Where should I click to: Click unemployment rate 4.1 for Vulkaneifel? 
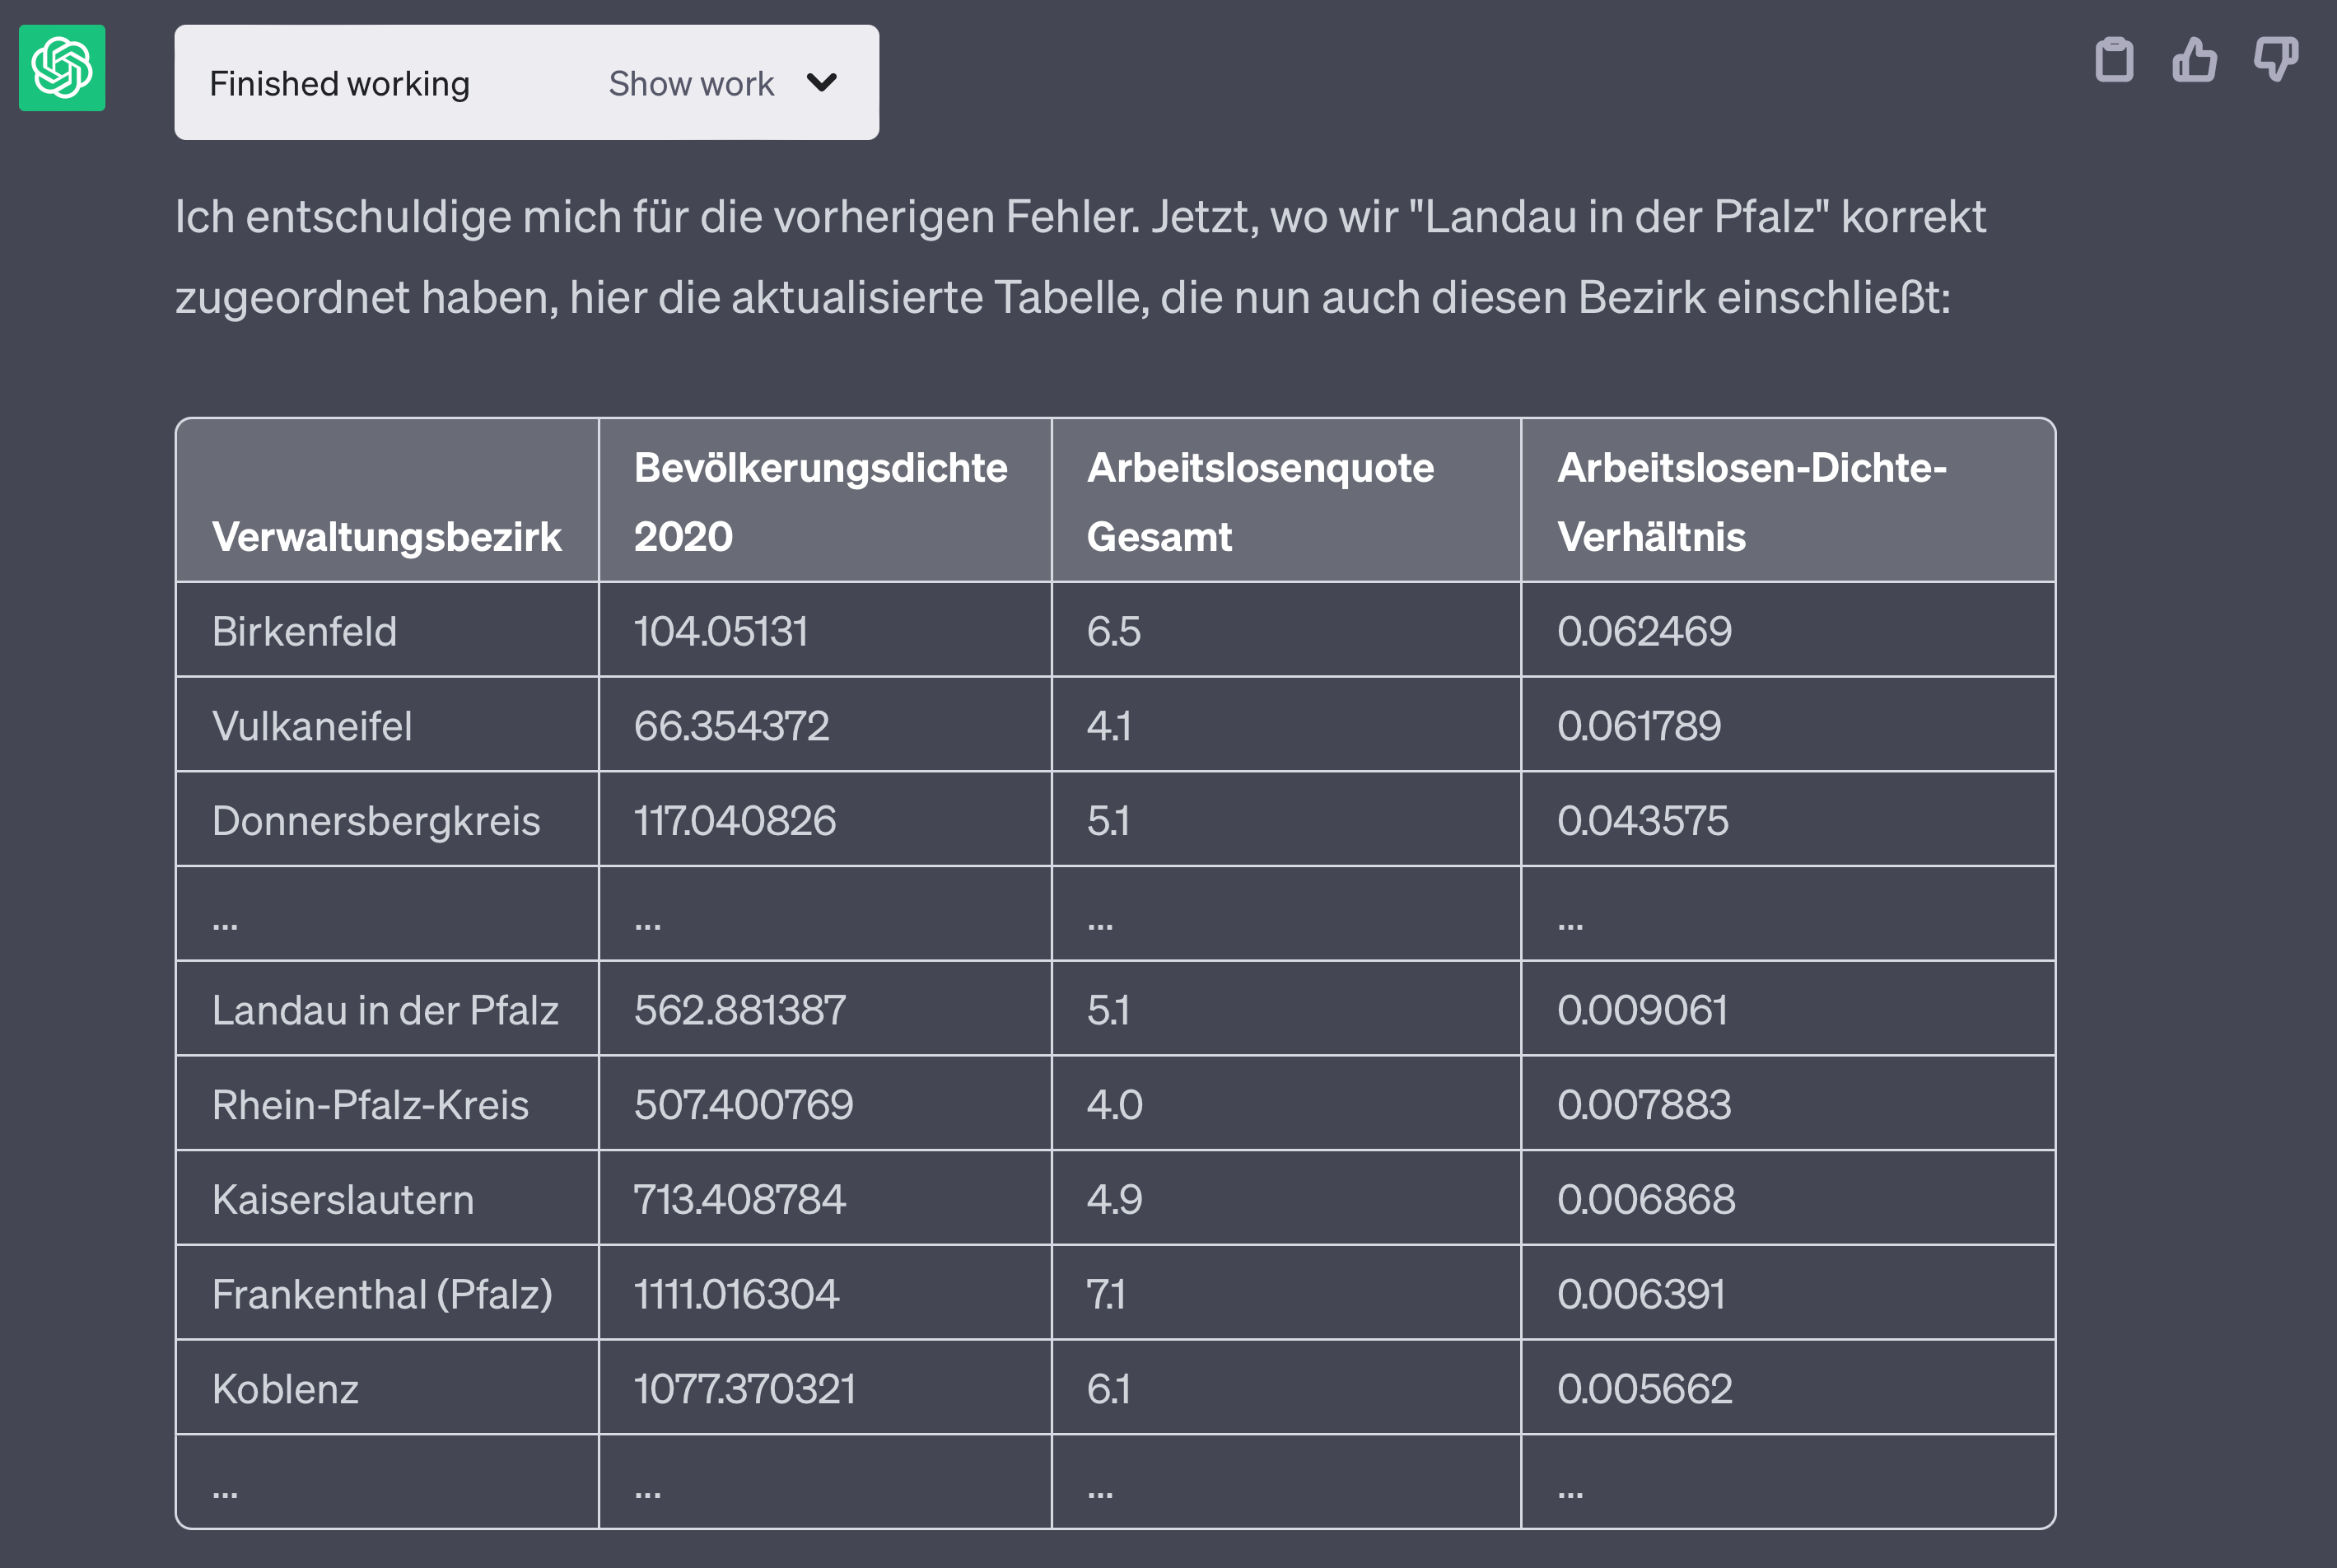[1109, 726]
